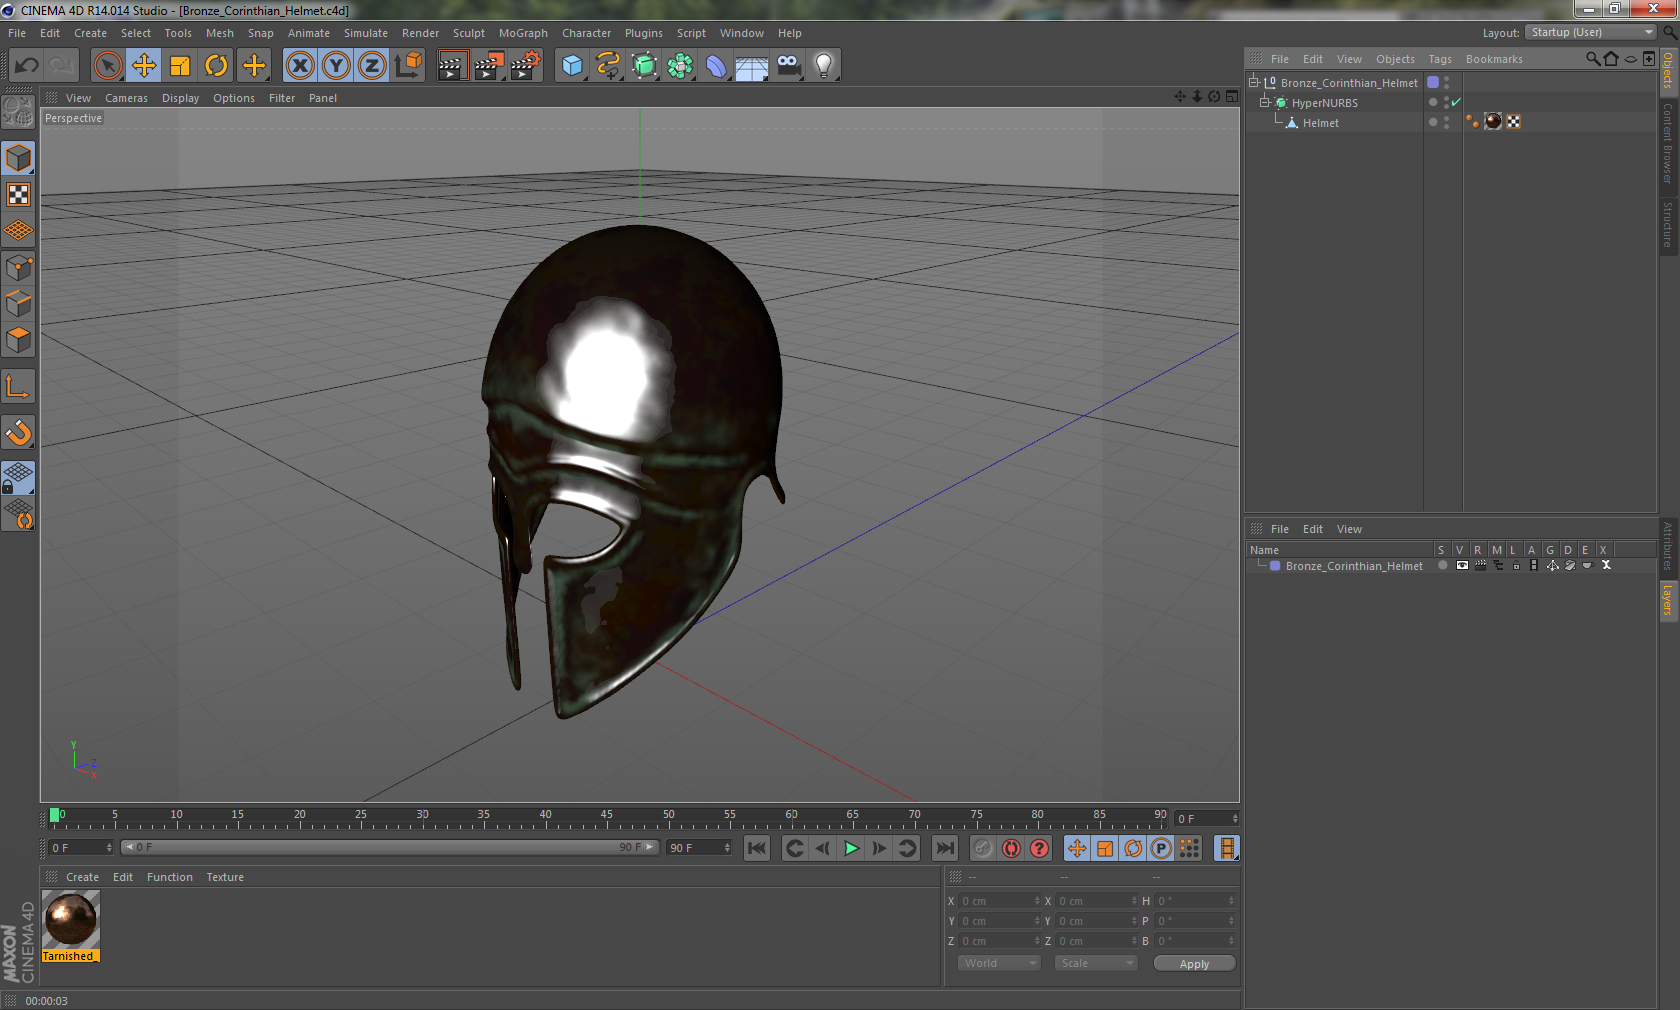Image resolution: width=1680 pixels, height=1010 pixels.
Task: Click Helmet's material texture tag
Action: (1493, 121)
